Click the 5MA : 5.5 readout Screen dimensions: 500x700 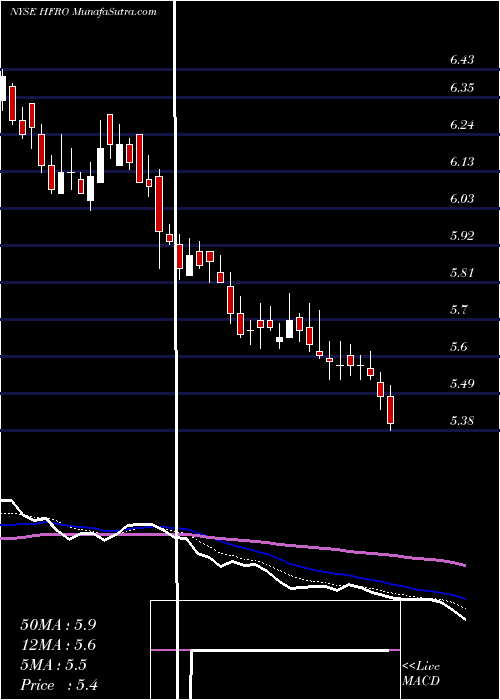click(54, 665)
